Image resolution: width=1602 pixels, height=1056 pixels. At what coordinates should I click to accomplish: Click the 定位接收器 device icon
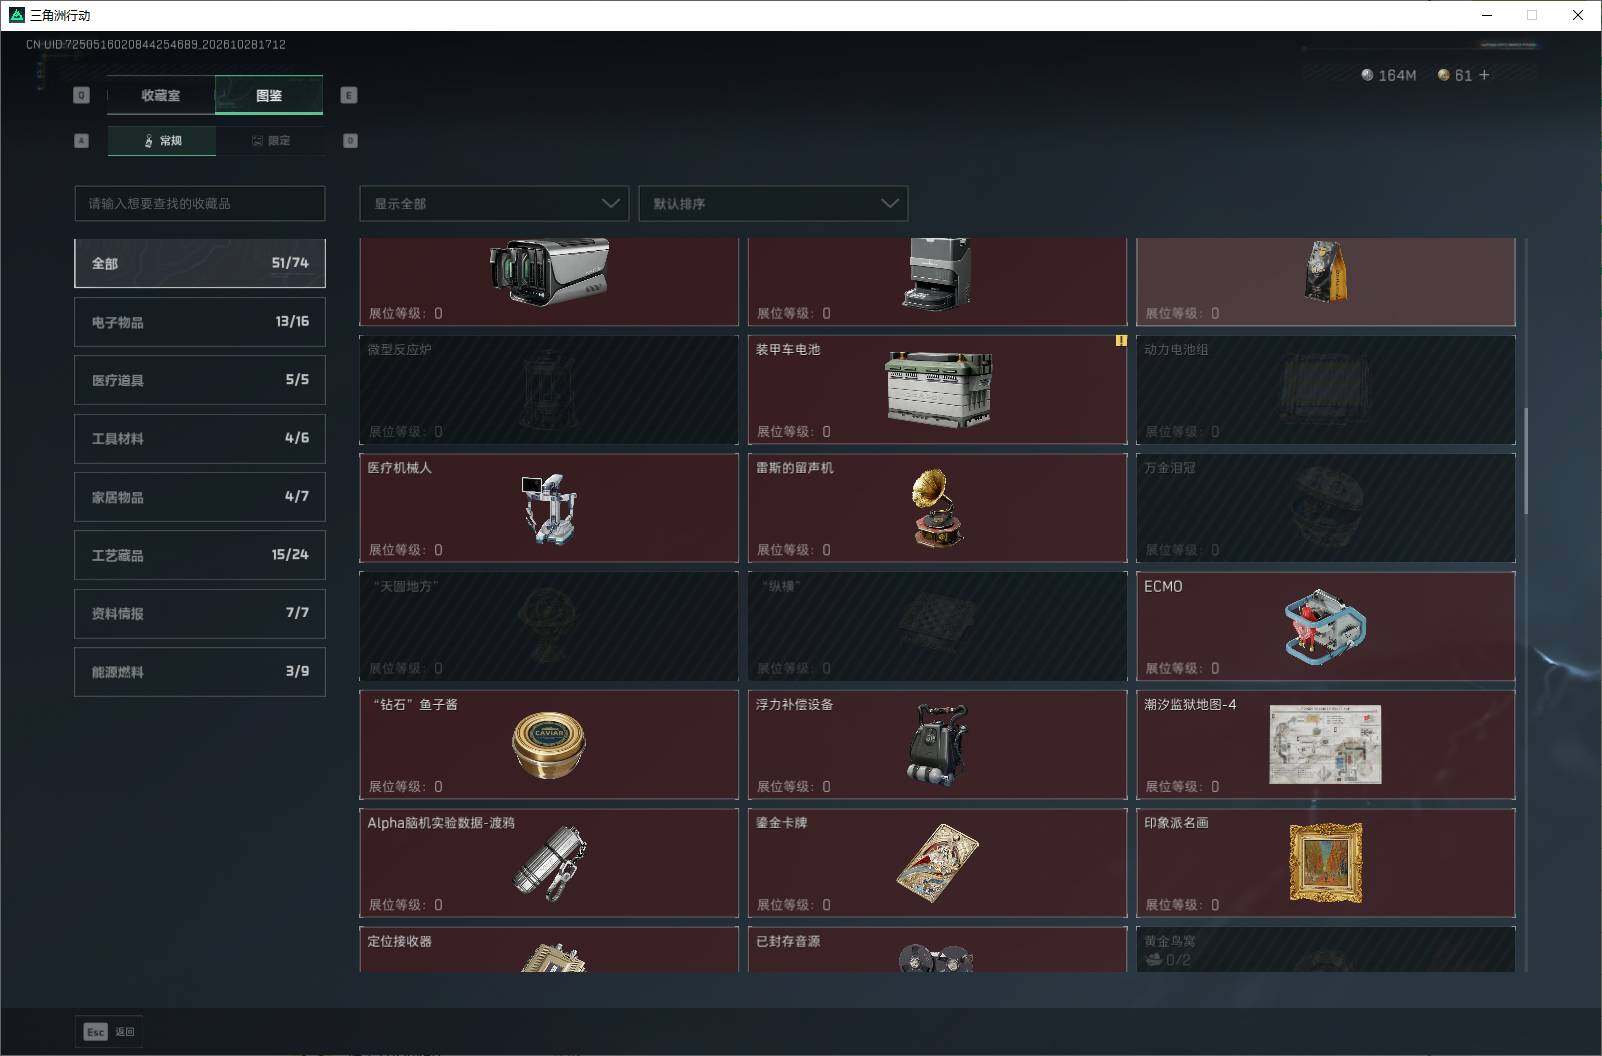click(x=553, y=958)
